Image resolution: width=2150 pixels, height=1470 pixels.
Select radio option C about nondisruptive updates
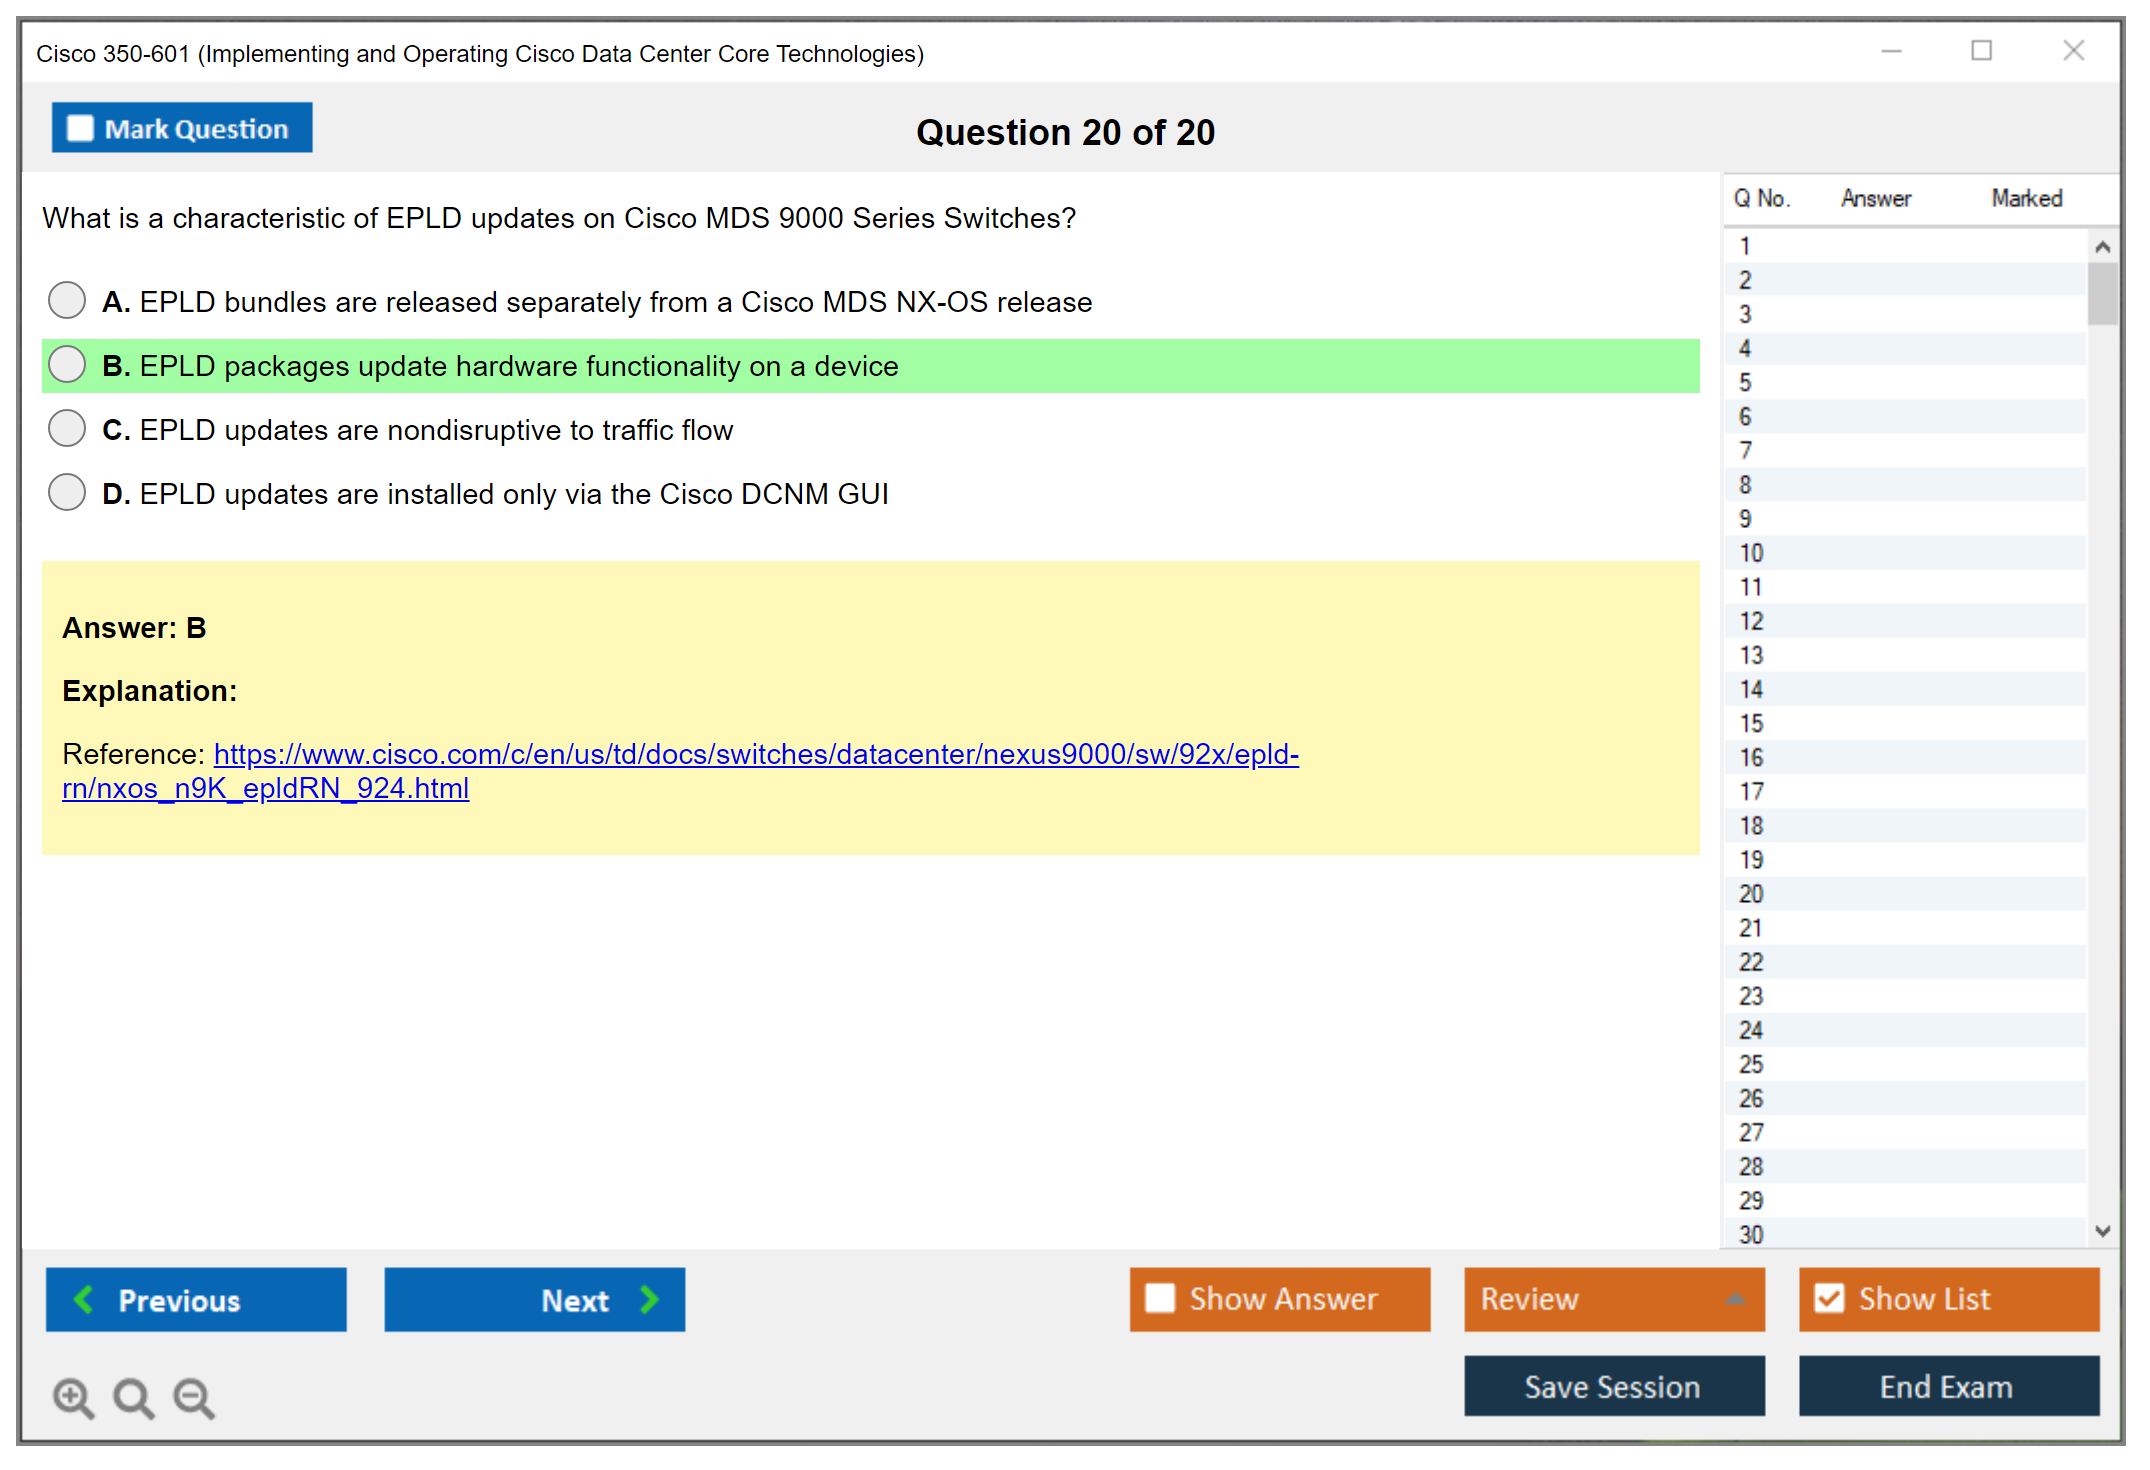coord(67,428)
